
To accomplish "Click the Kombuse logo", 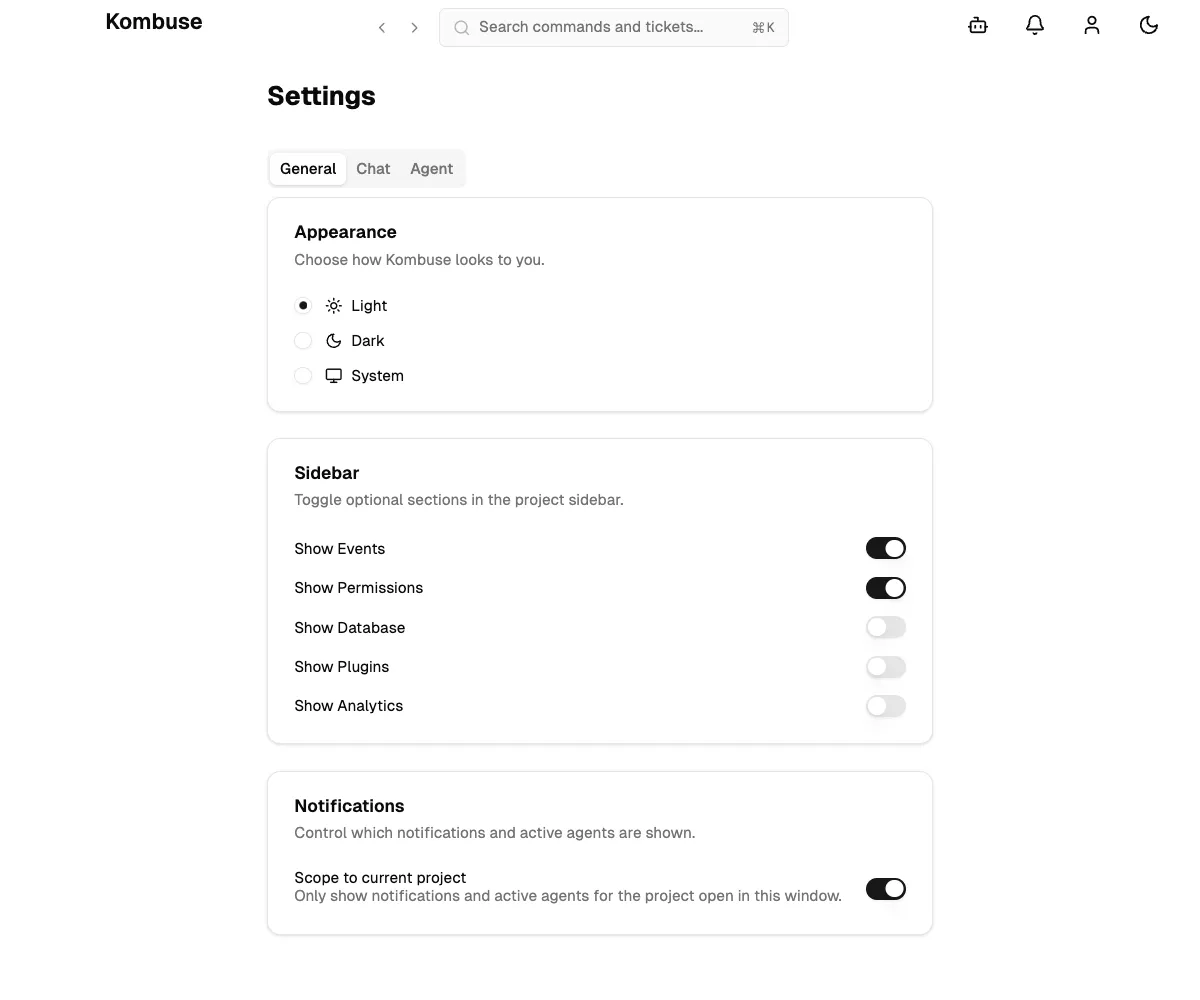I will pyautogui.click(x=154, y=21).
